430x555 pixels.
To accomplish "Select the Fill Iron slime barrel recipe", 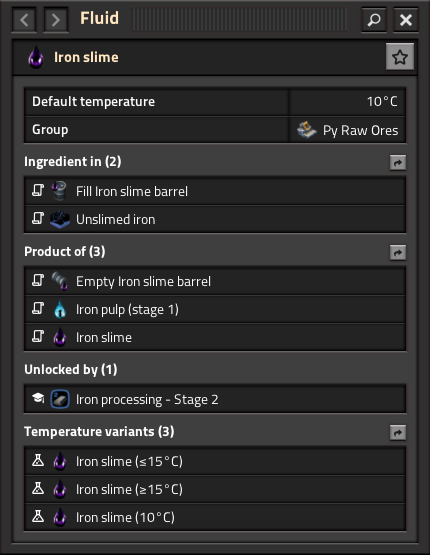I will tap(215, 191).
